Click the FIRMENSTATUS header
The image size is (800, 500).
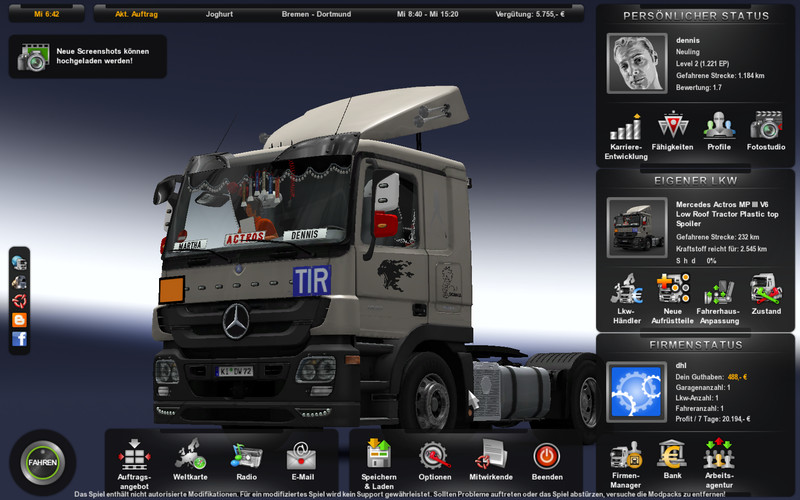pos(696,345)
